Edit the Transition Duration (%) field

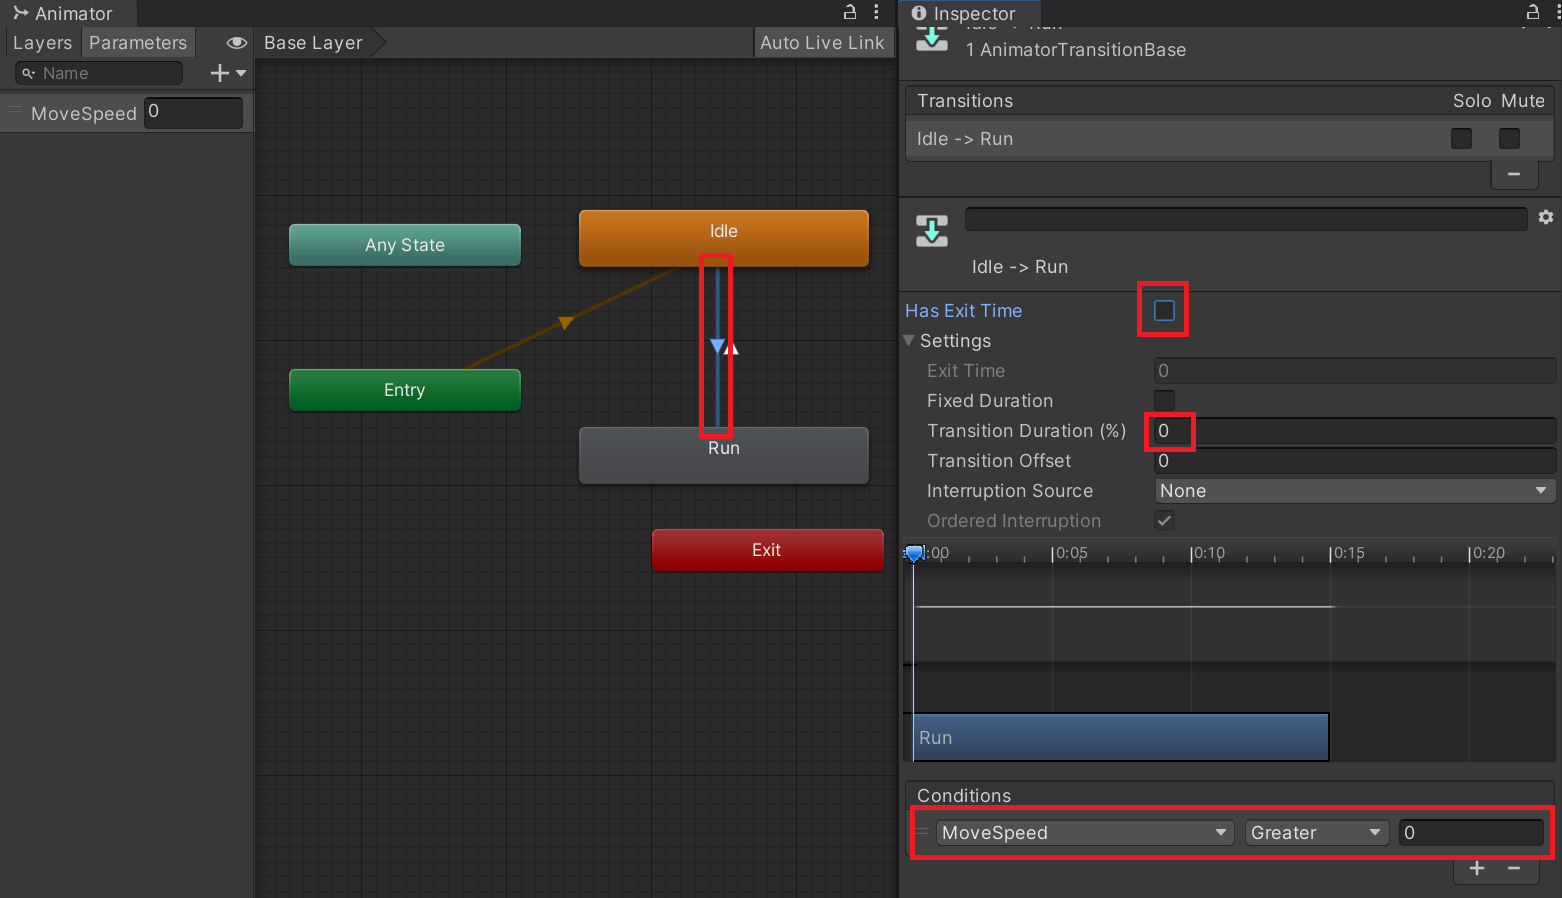coord(1355,431)
